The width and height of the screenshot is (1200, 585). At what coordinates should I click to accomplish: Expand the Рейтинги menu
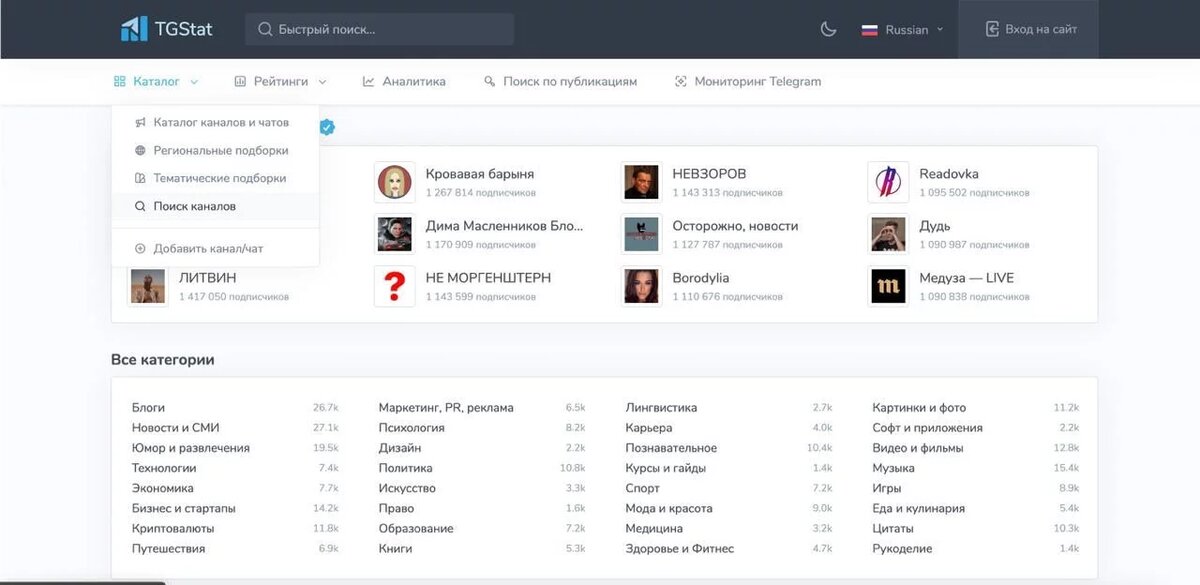pyautogui.click(x=280, y=81)
